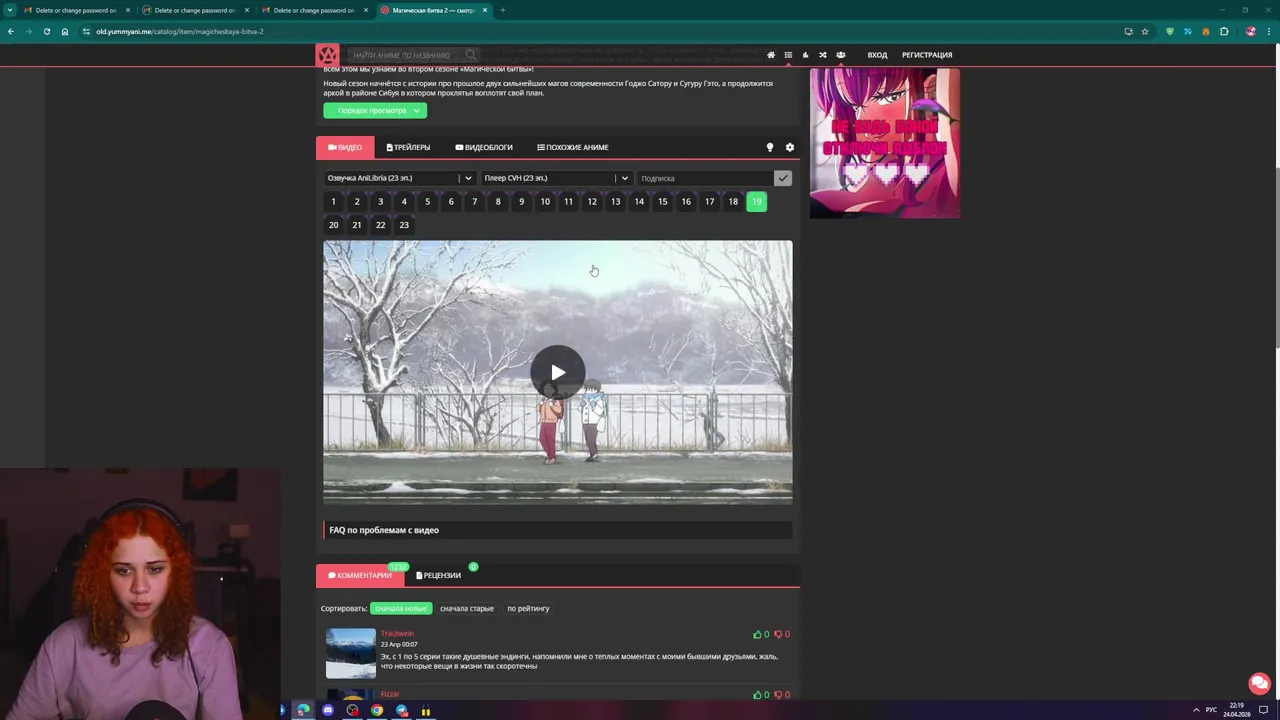Select episode 23

coord(404,225)
